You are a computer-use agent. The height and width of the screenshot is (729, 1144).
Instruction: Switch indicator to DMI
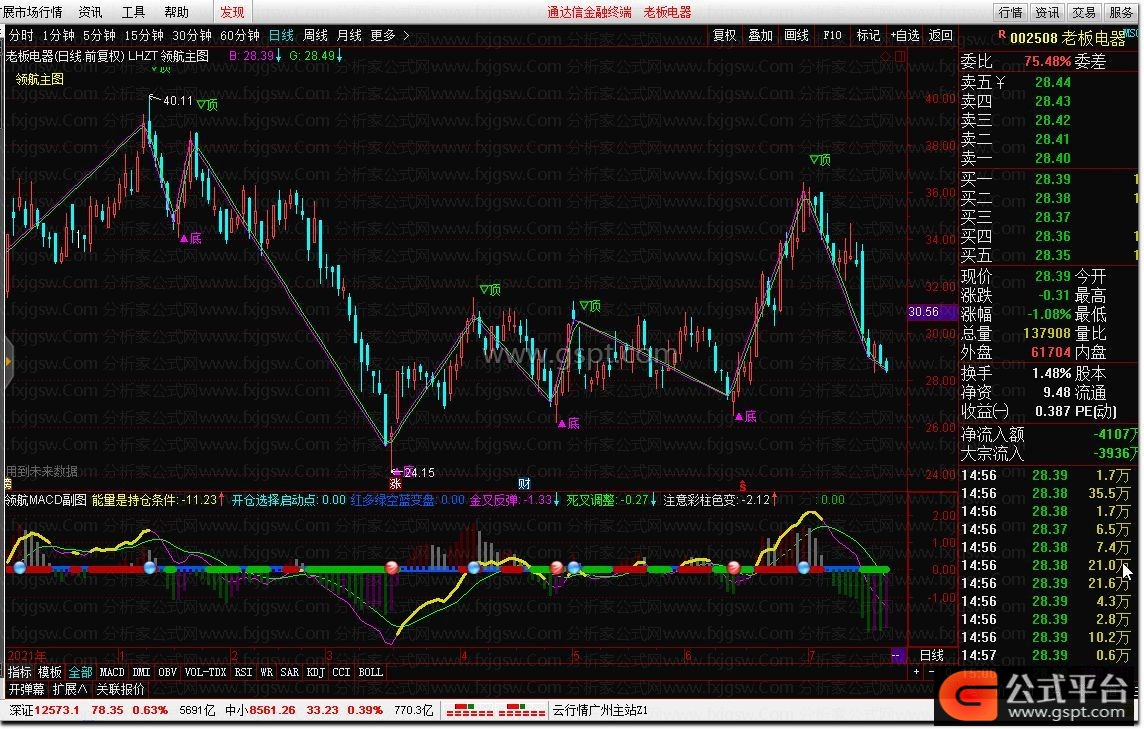tap(142, 672)
